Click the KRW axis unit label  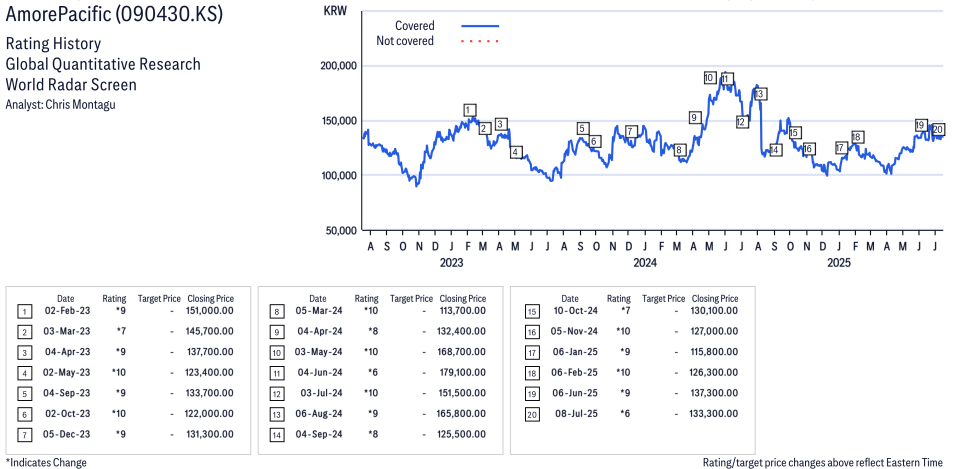click(335, 12)
